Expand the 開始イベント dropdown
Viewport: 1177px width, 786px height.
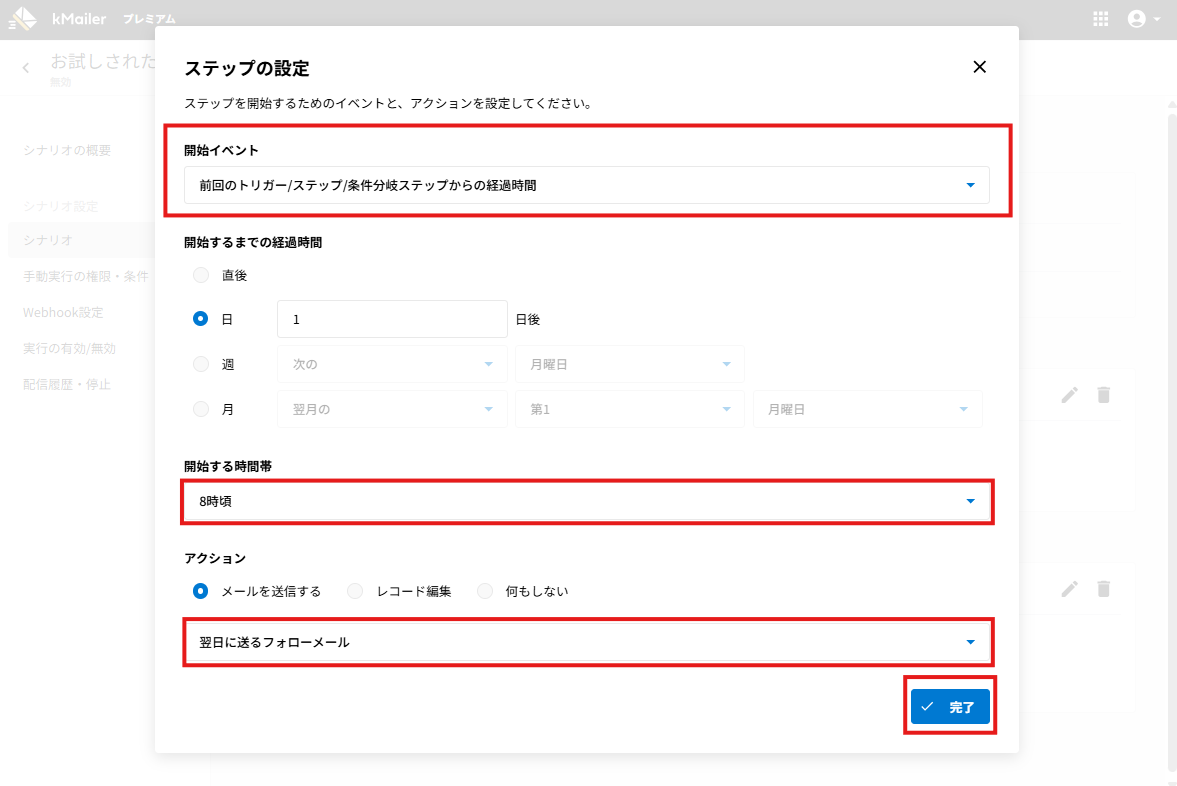[586, 185]
